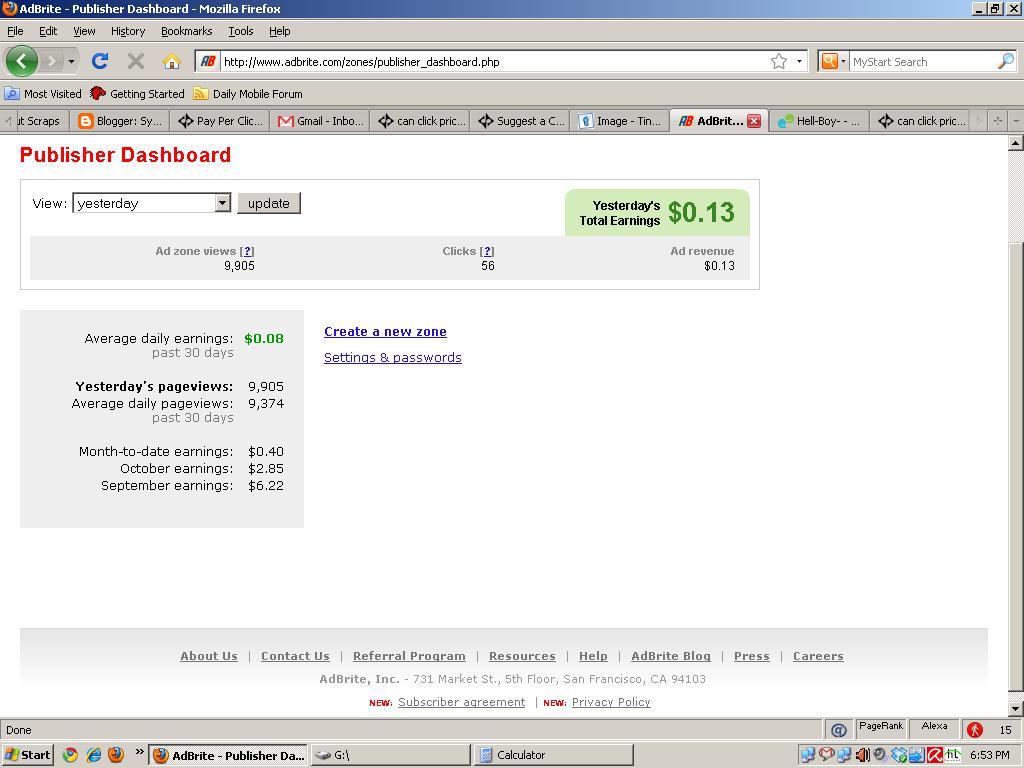Switch to the Blogger tab
Viewport: 1024px width, 768px height.
(120, 121)
